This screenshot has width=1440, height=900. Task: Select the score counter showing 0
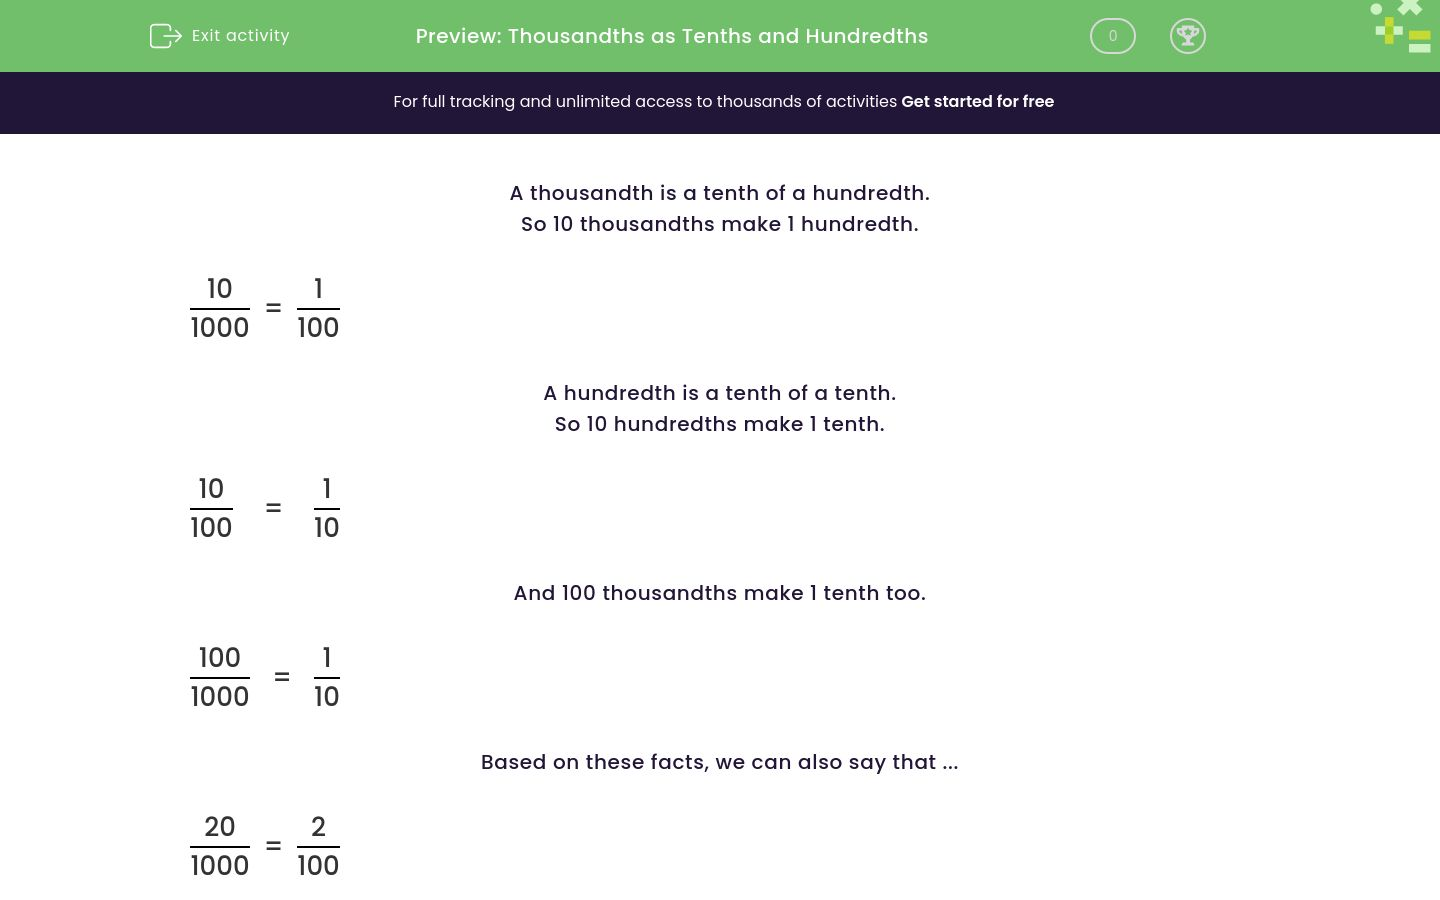1112,36
